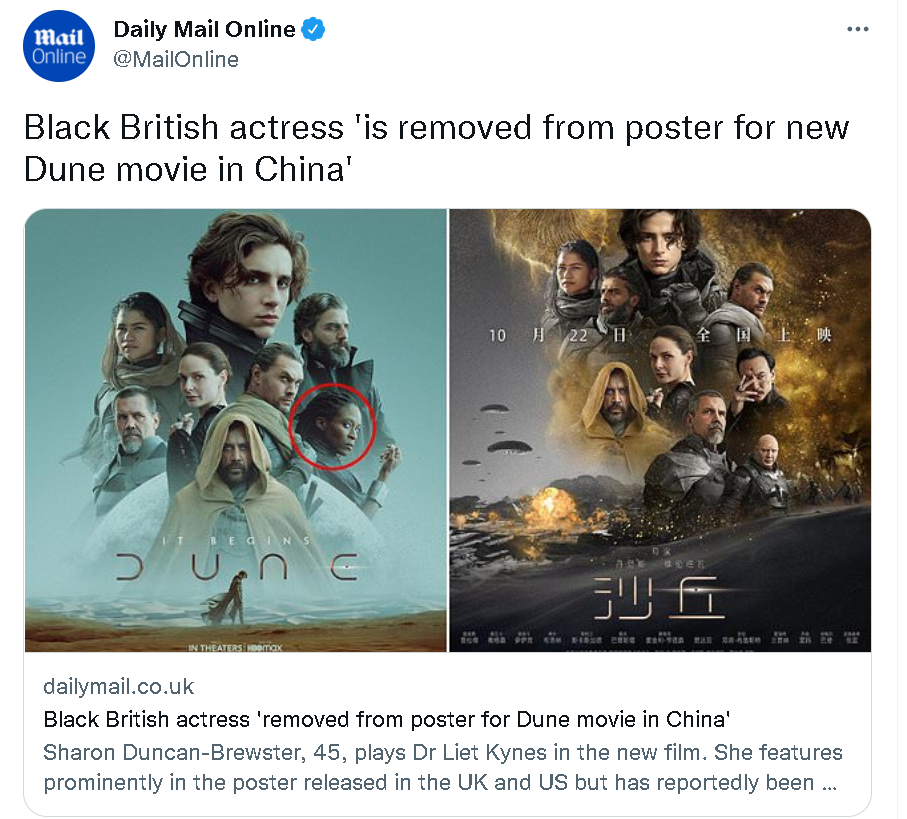Click the Sharon Duncan-Brewster article description
907x819 pixels.
443,768
